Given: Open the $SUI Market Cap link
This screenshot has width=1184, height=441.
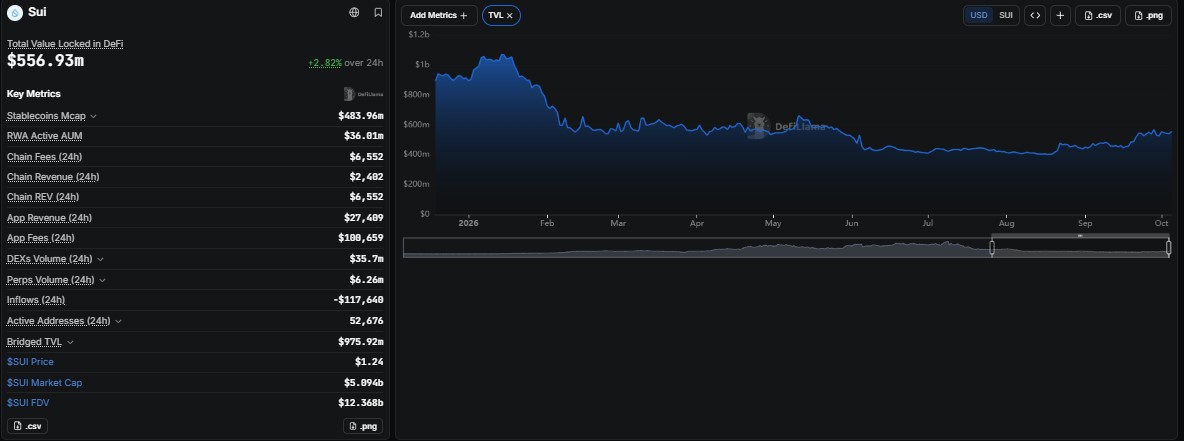Looking at the screenshot, I should click(45, 383).
